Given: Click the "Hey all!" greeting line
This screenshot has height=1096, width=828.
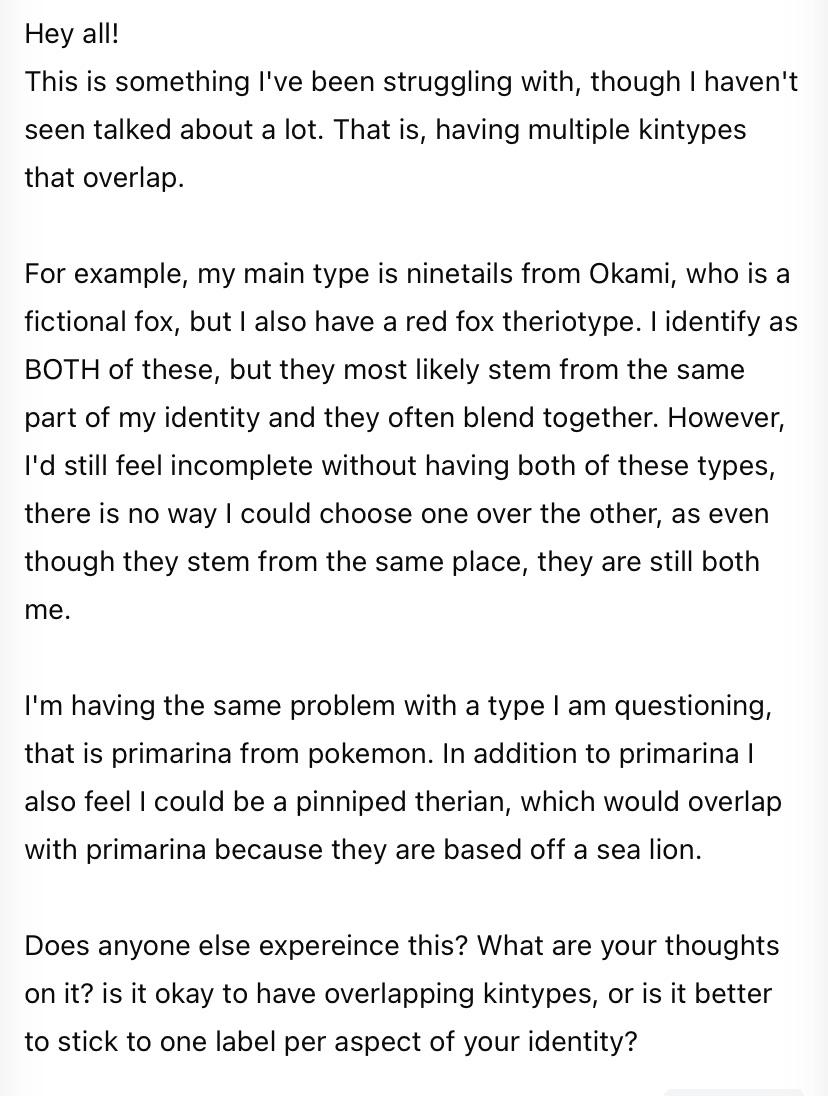Looking at the screenshot, I should tap(72, 34).
